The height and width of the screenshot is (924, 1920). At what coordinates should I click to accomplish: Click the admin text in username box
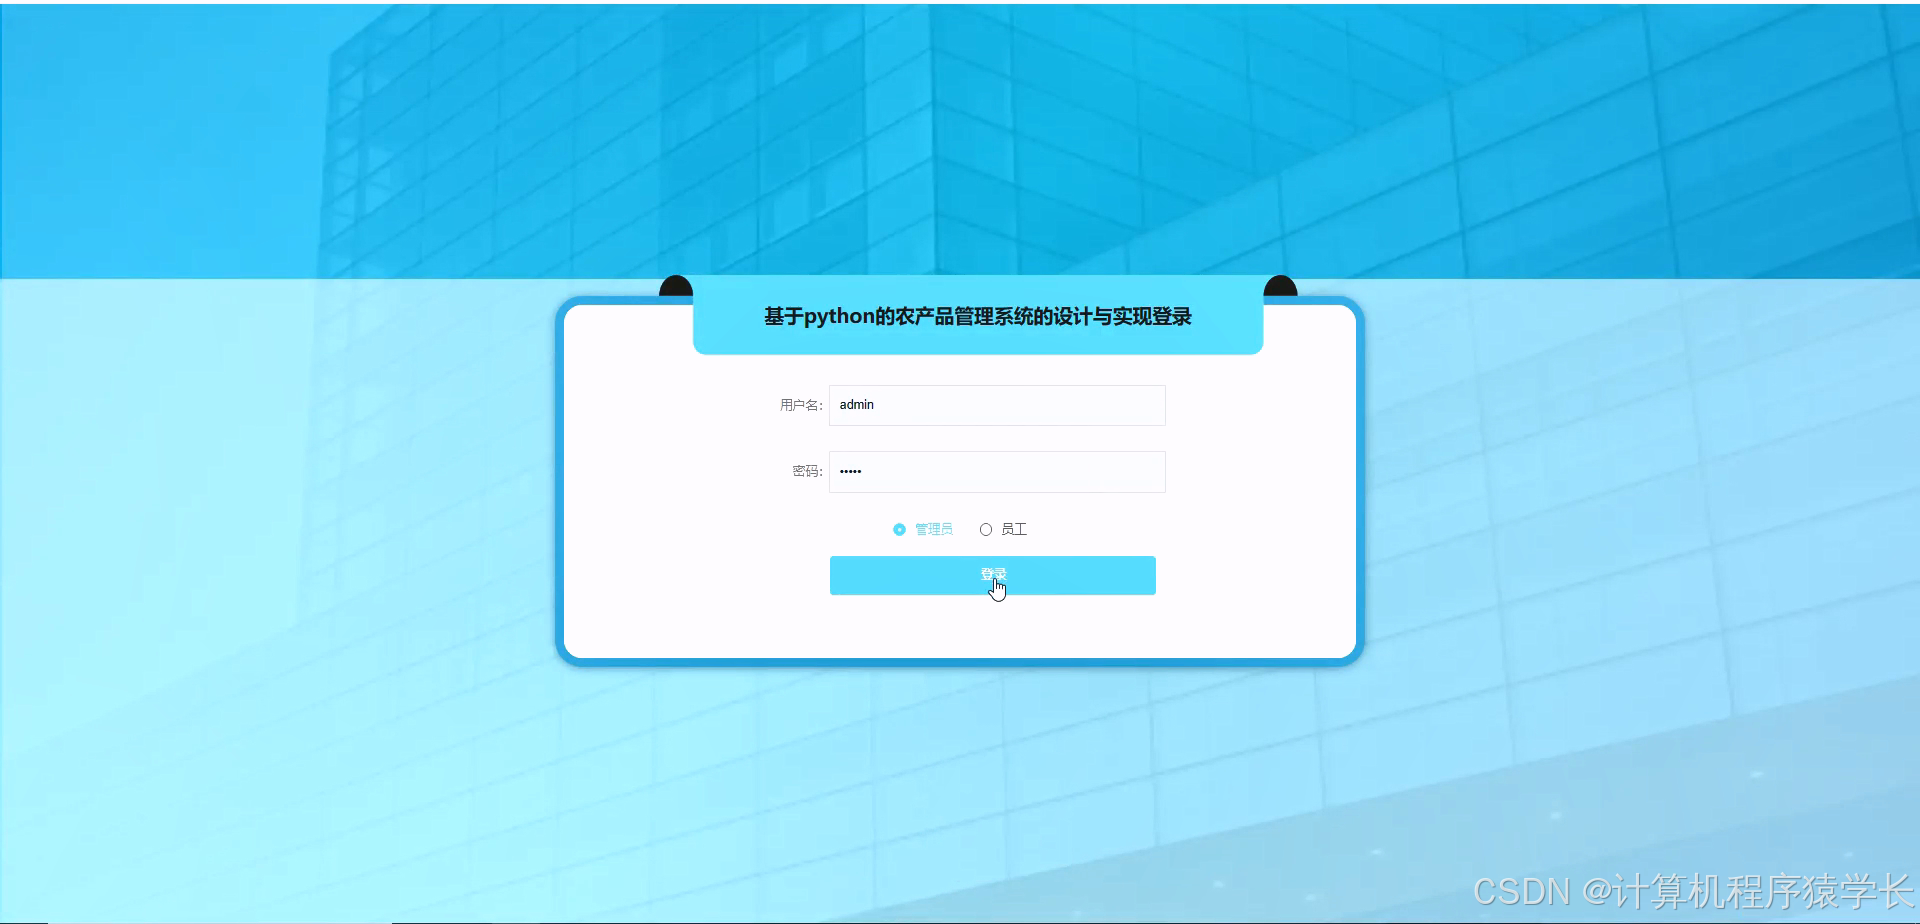pyautogui.click(x=855, y=405)
